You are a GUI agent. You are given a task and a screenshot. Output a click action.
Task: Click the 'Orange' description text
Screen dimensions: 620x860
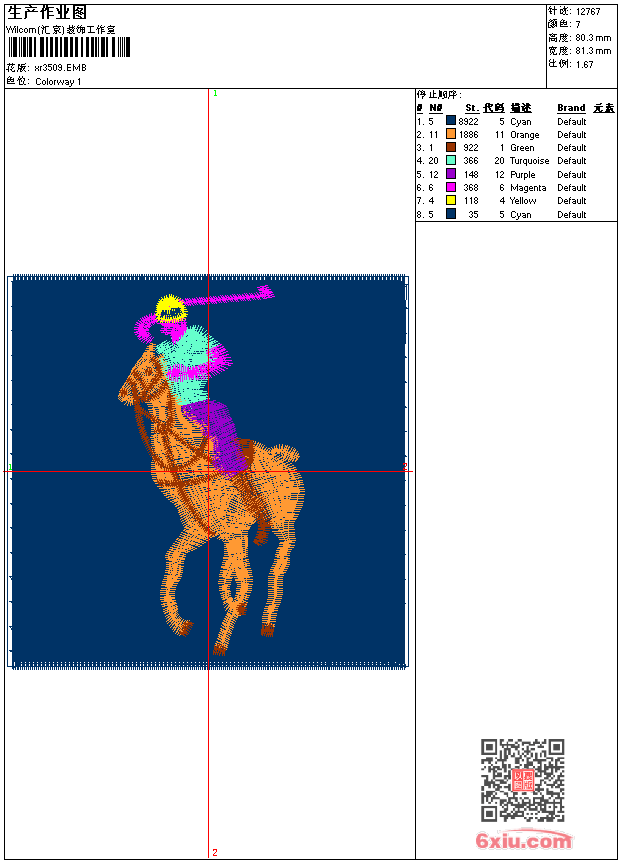coord(525,135)
